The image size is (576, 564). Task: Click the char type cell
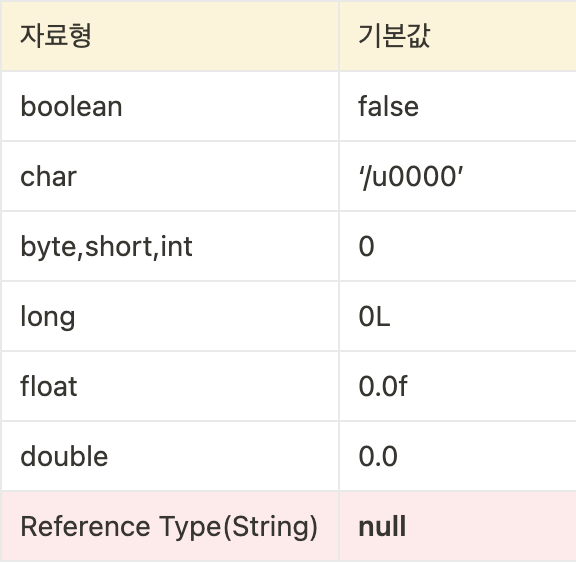click(170, 176)
